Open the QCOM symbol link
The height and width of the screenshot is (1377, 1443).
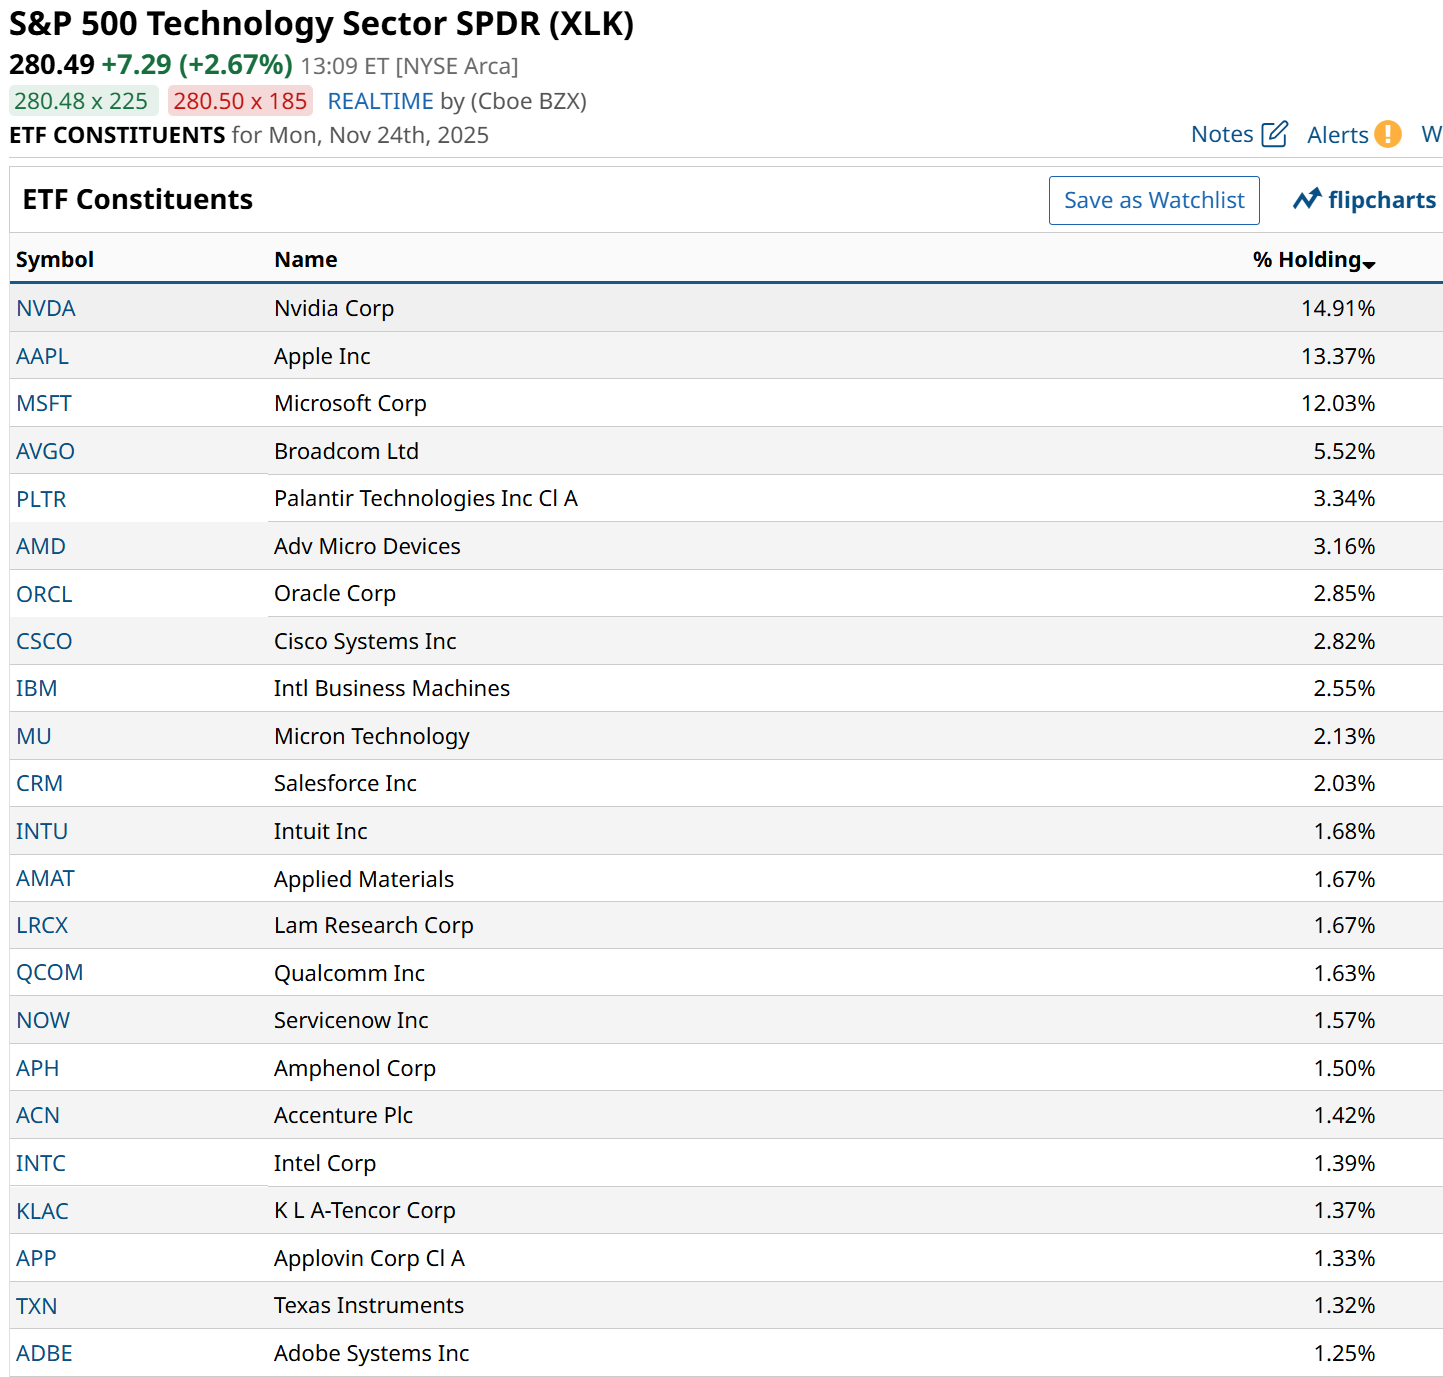[x=50, y=972]
